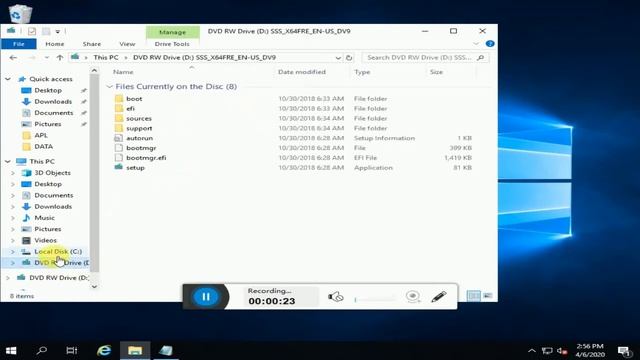Open the network tray icon
Viewport: 640px width, 360px height.
(x=547, y=351)
